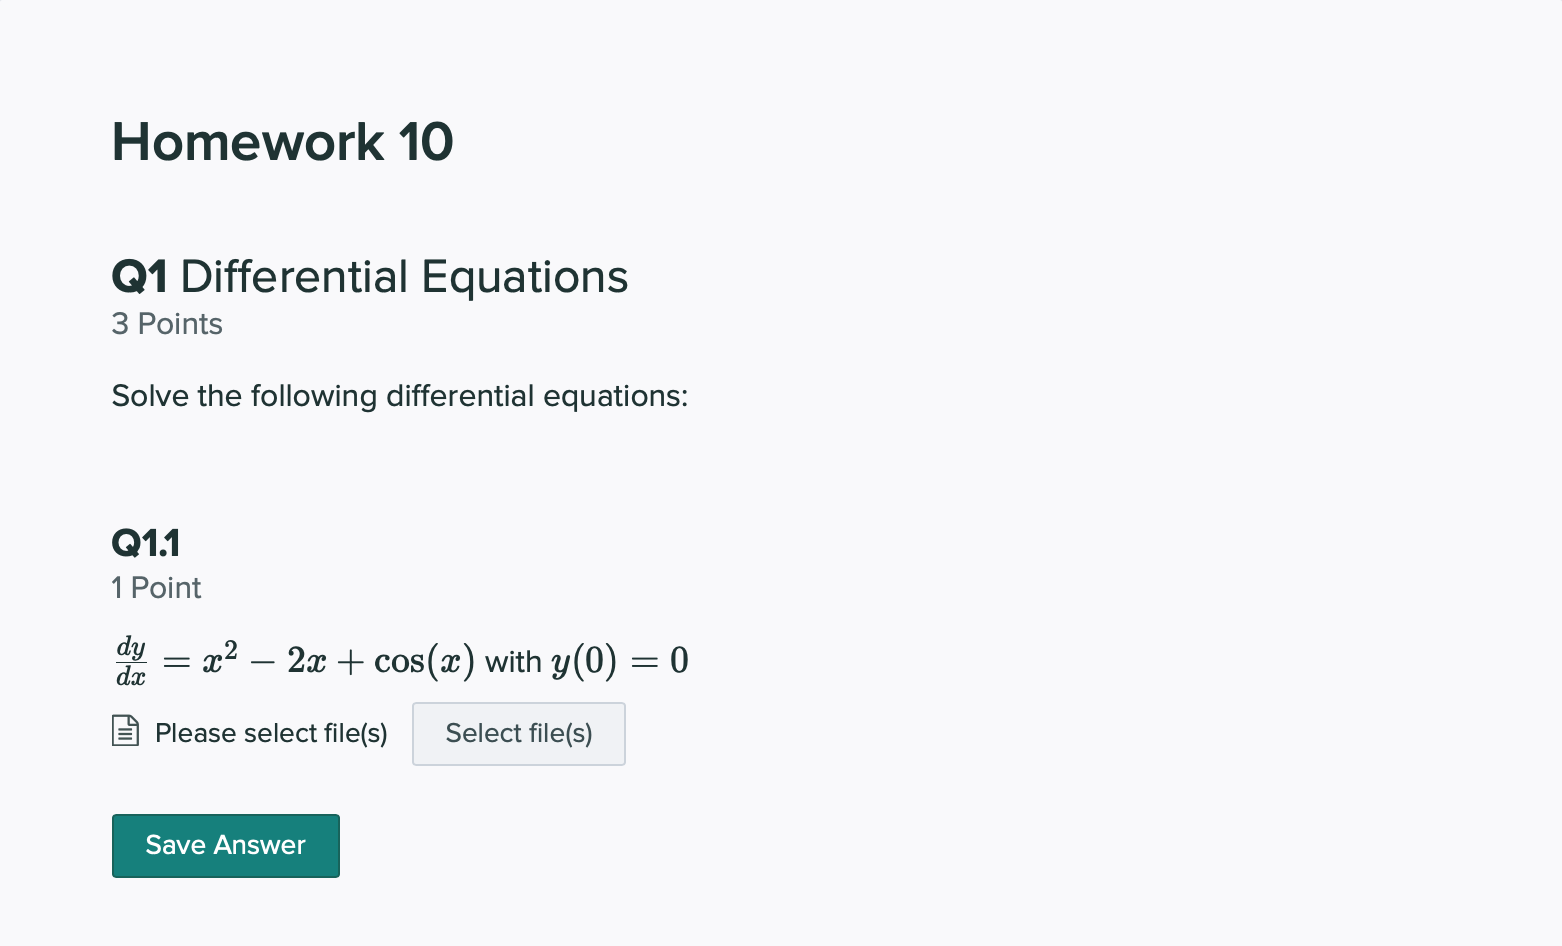Select the paper icon next to 'Please select file(s)'
The width and height of the screenshot is (1562, 946).
tap(124, 732)
